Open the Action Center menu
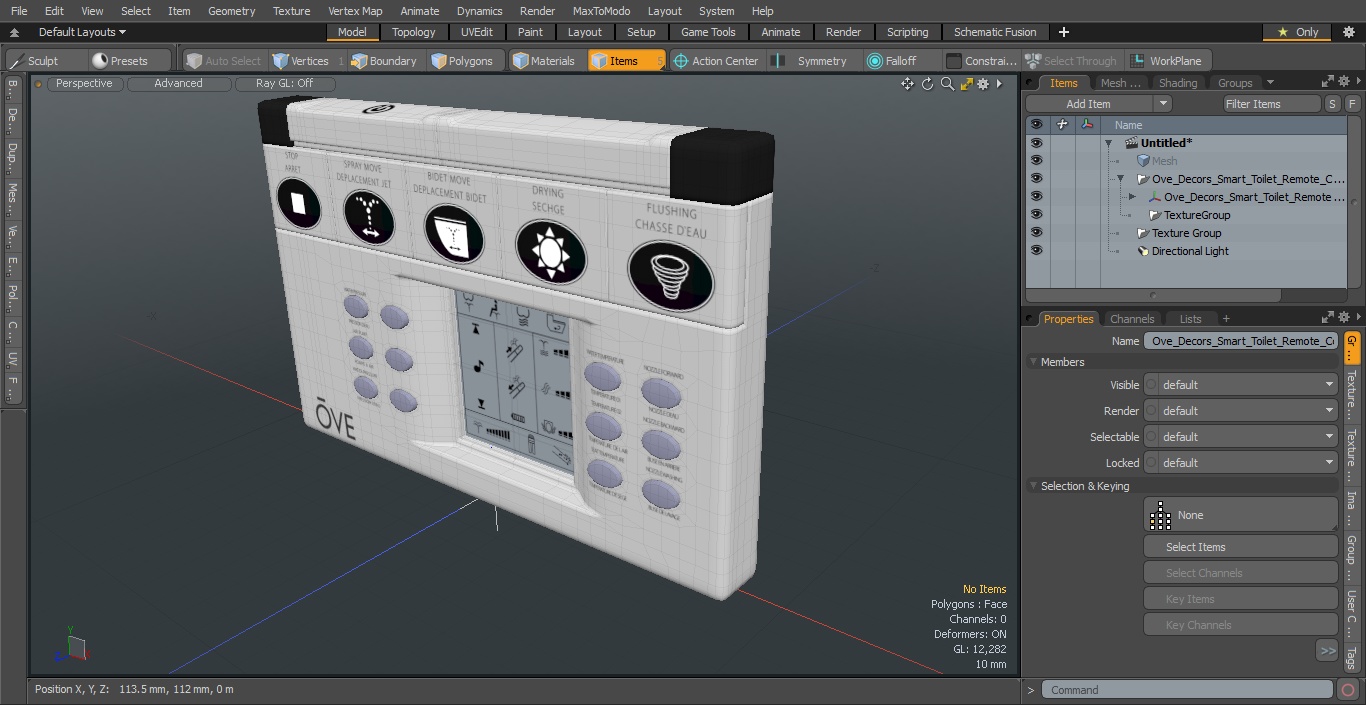The height and width of the screenshot is (705, 1366). (x=716, y=61)
